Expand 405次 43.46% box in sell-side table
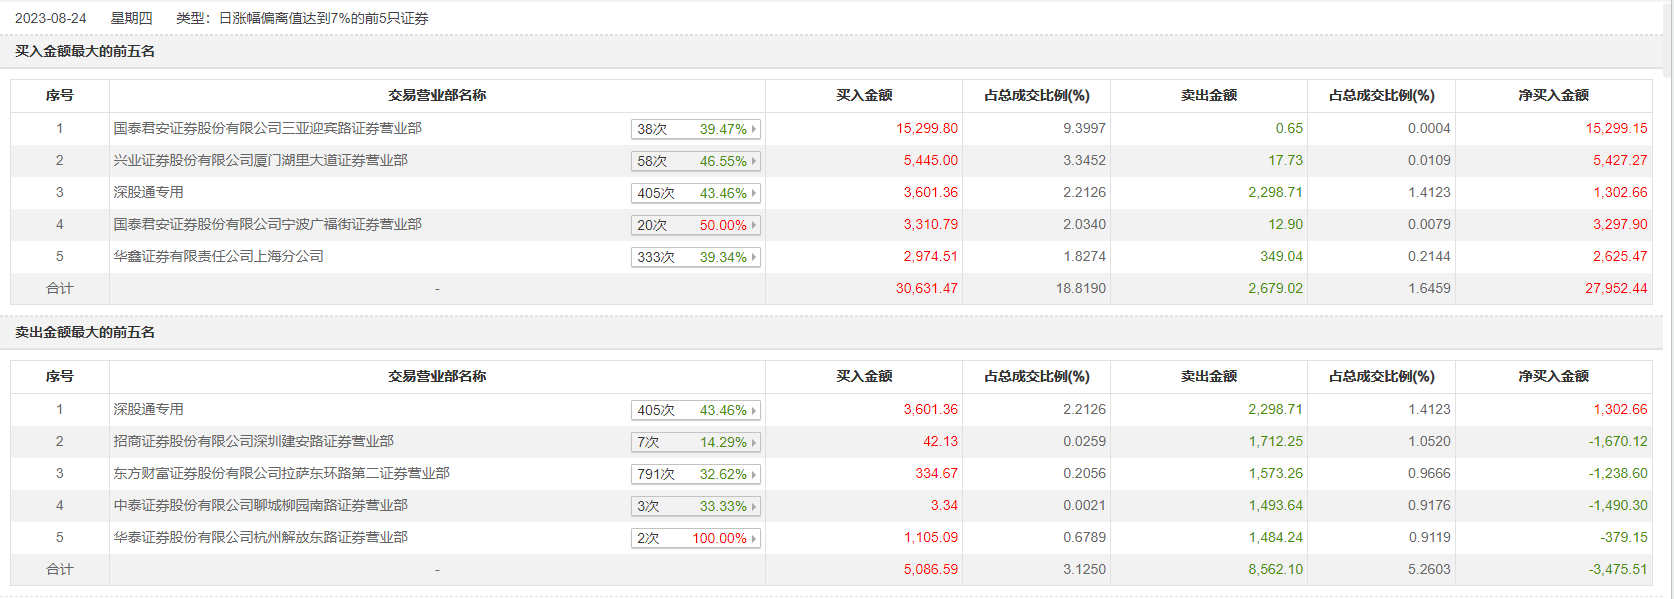 (696, 410)
